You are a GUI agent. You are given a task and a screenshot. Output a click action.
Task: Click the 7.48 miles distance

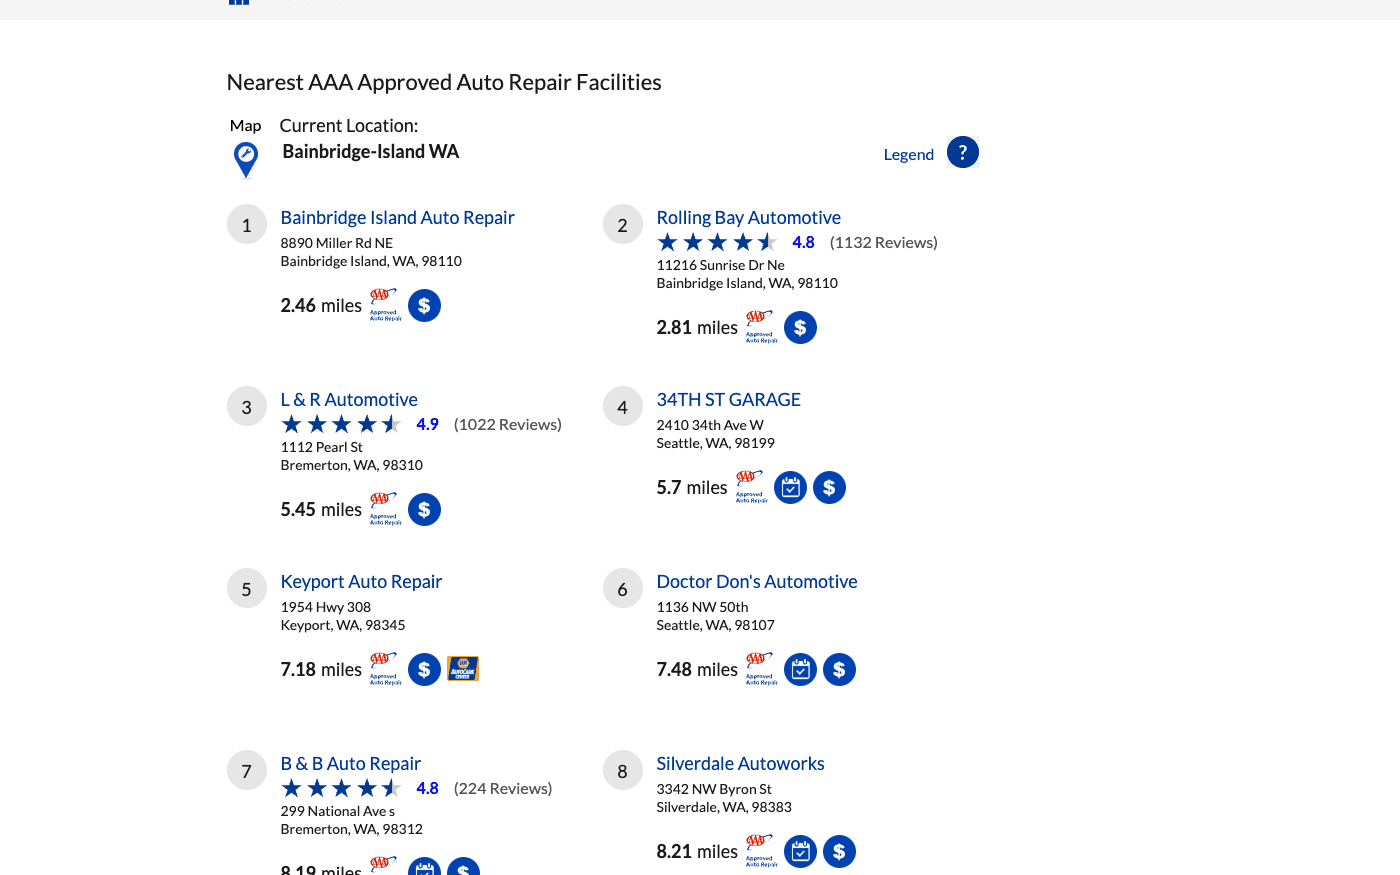point(697,669)
